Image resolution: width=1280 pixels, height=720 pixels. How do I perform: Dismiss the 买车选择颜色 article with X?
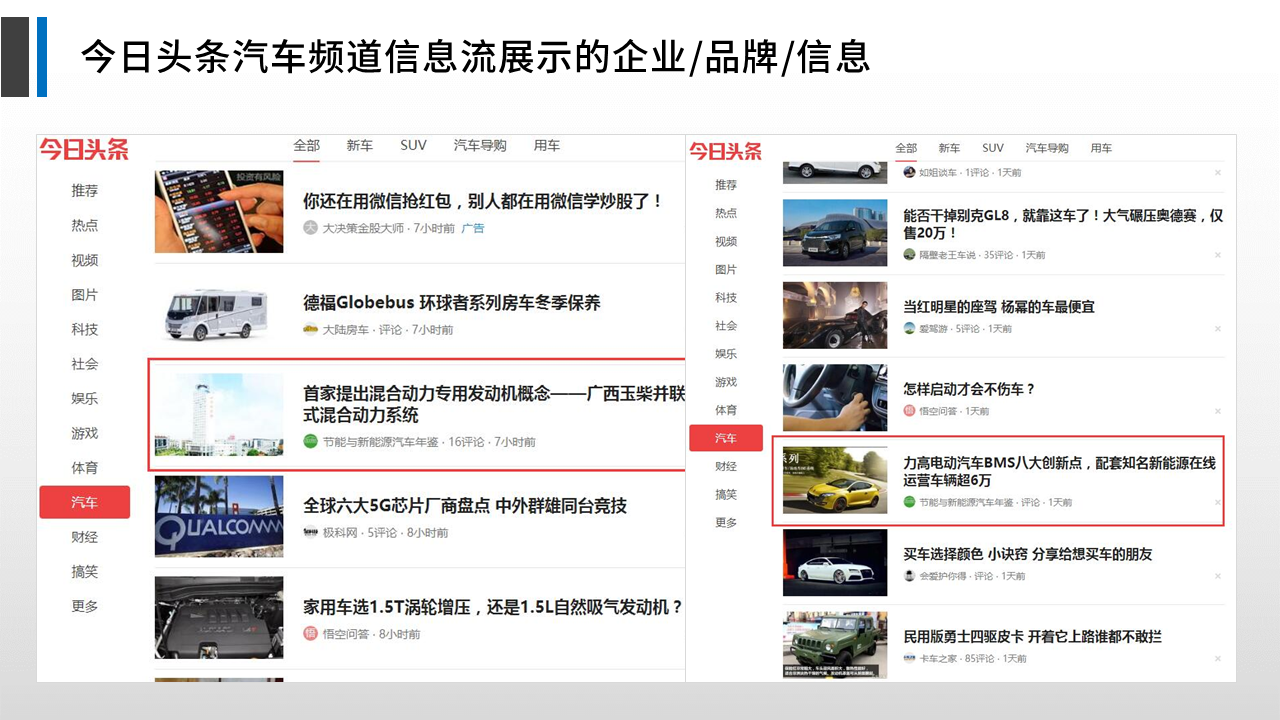(x=1217, y=576)
